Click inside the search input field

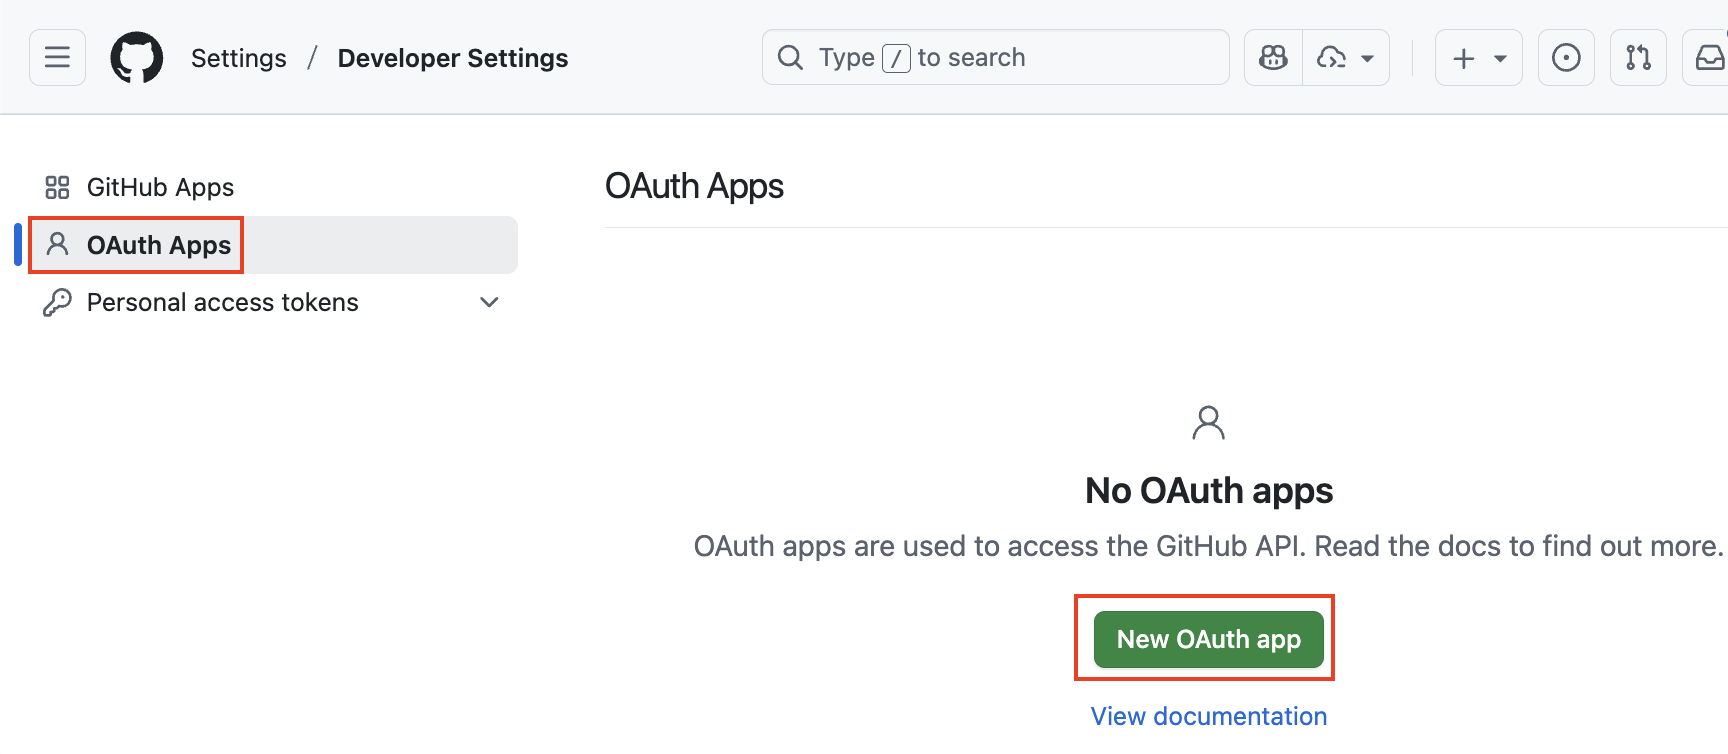click(1000, 57)
